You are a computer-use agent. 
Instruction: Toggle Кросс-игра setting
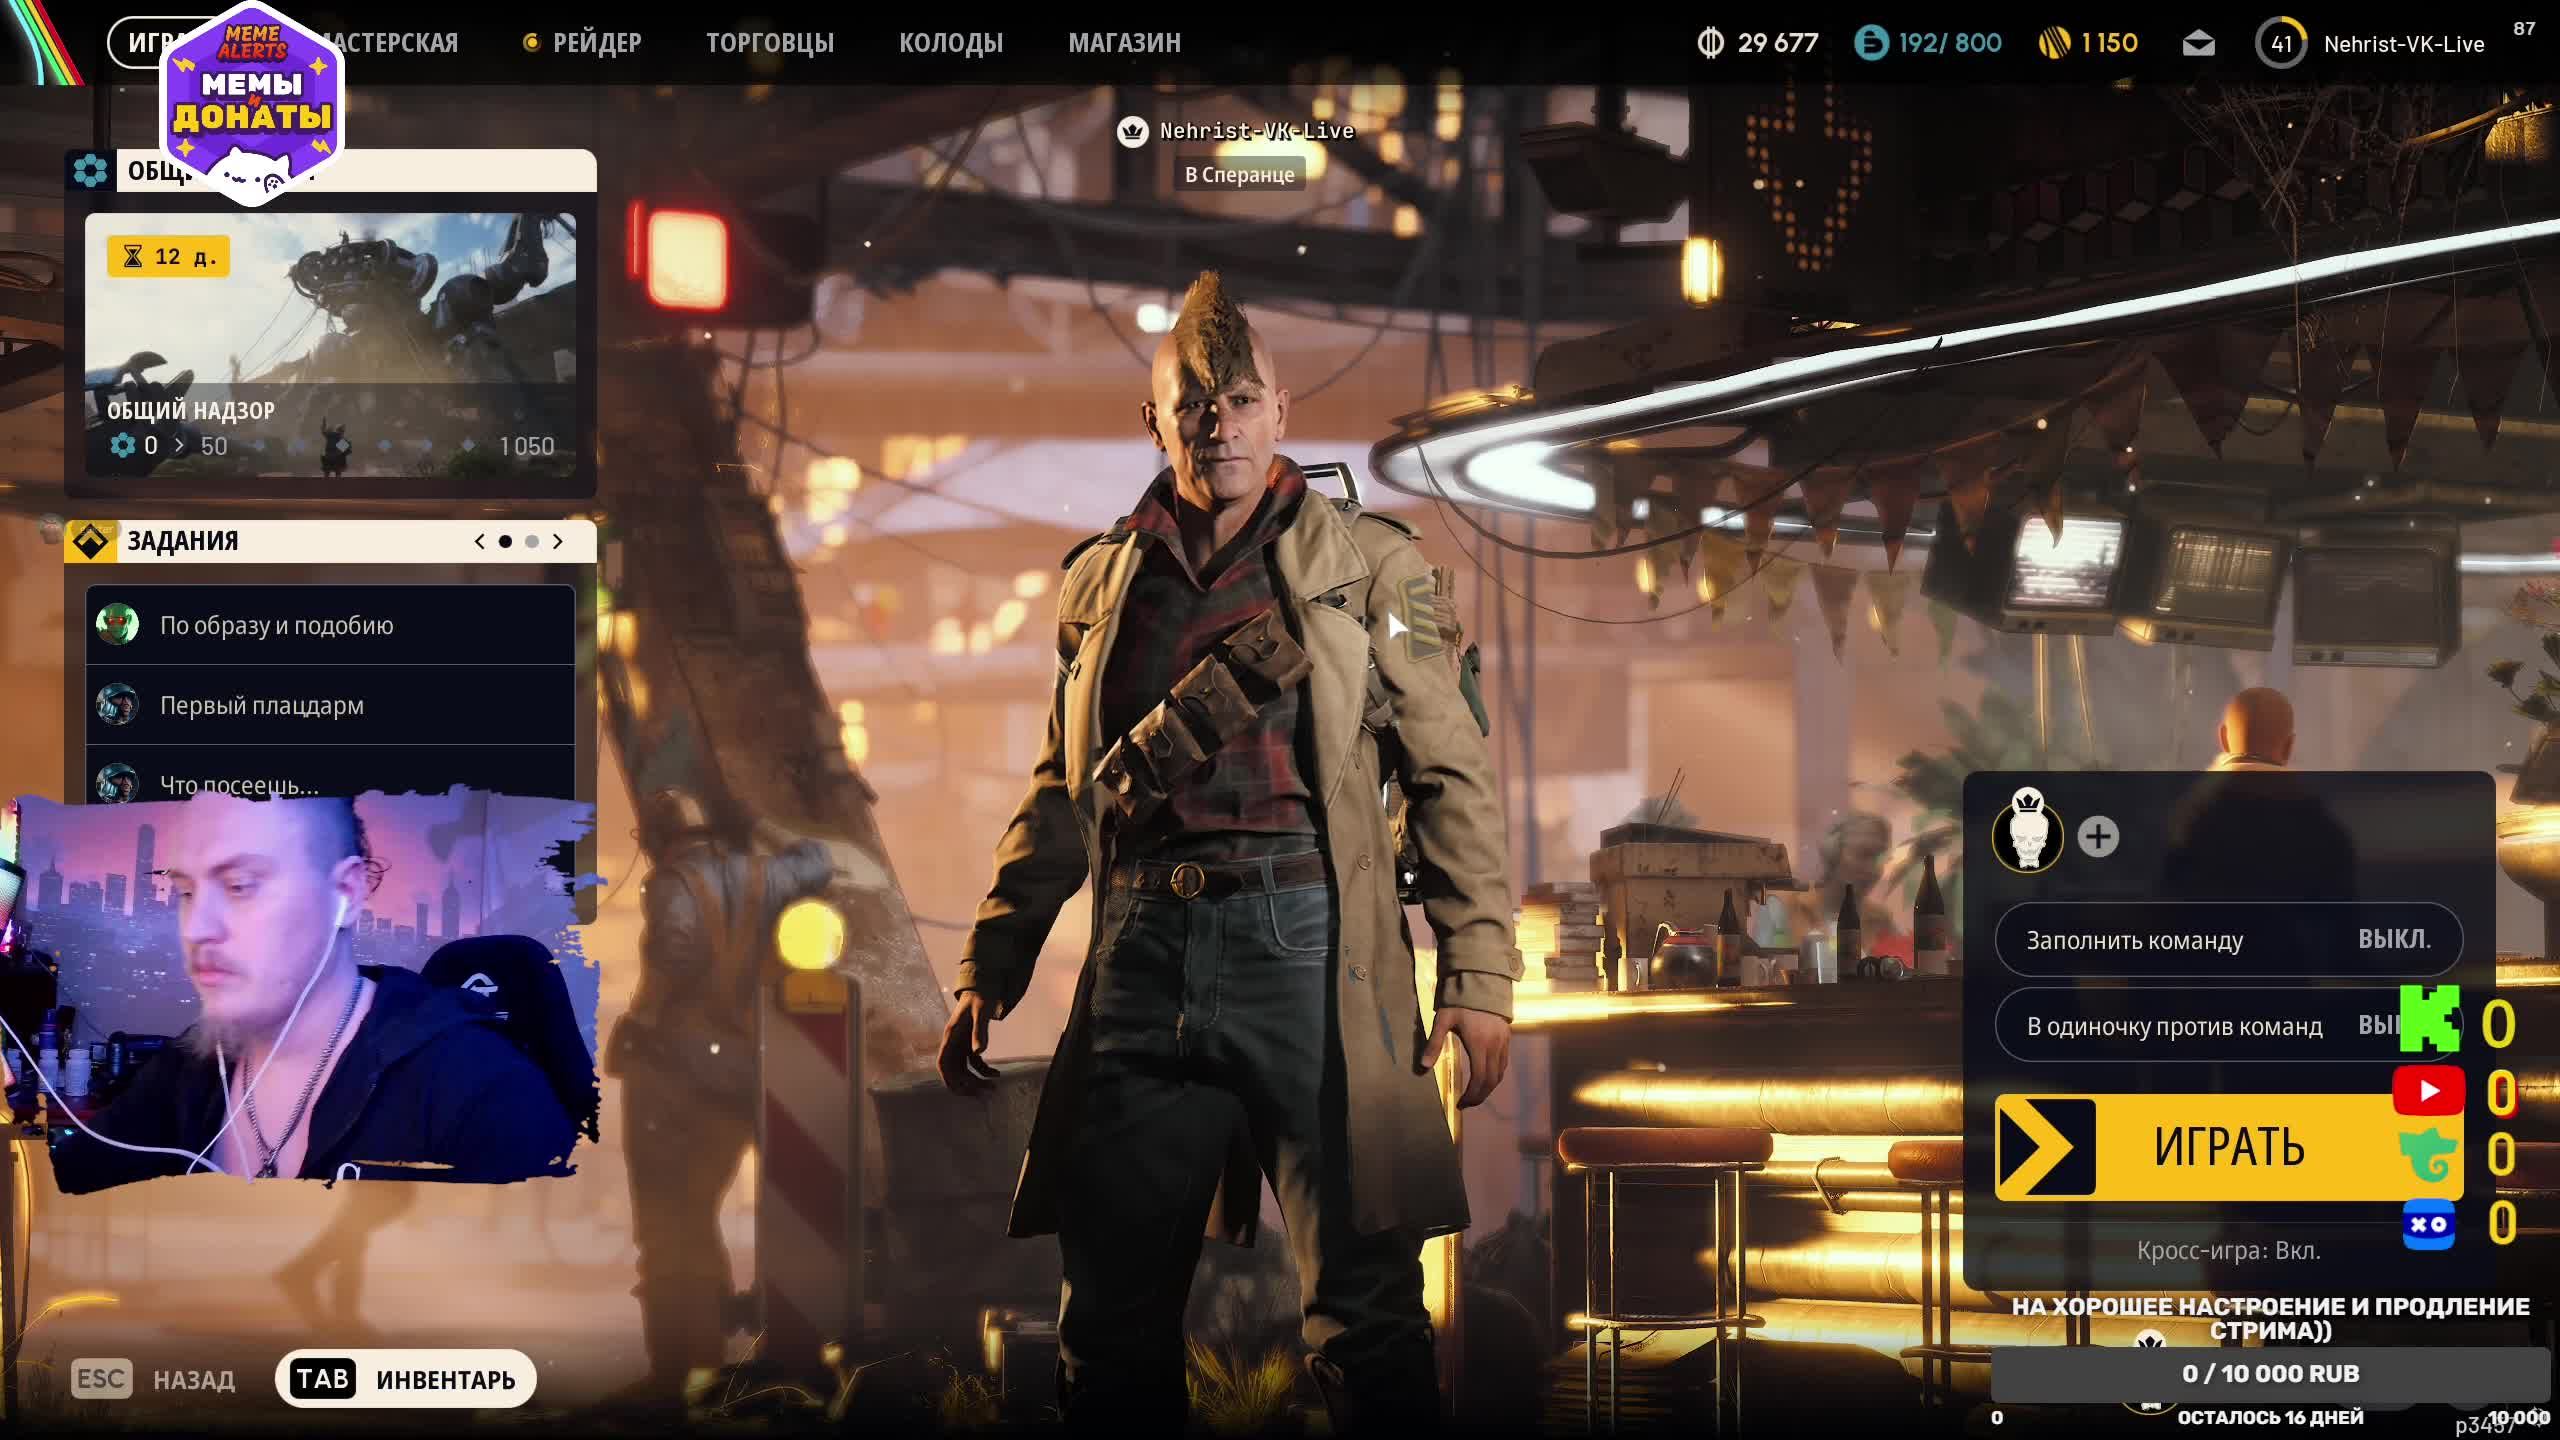[x=2228, y=1250]
